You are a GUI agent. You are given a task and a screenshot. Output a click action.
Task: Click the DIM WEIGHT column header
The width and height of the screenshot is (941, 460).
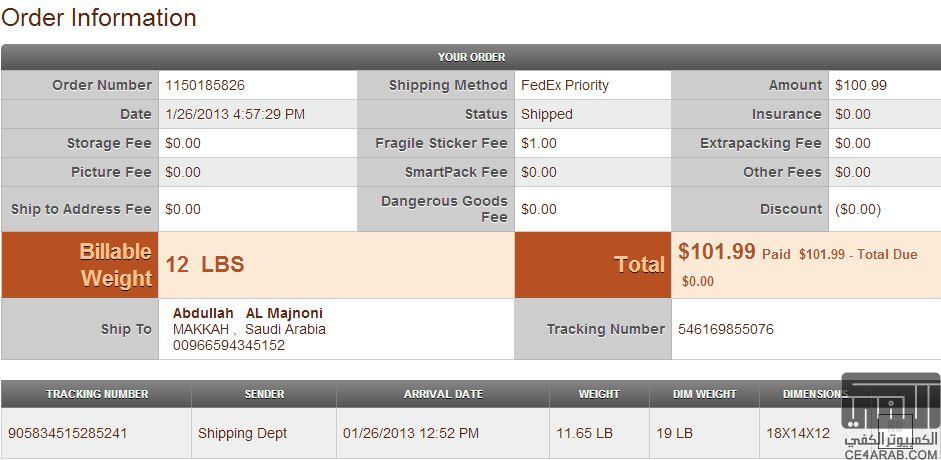click(705, 395)
